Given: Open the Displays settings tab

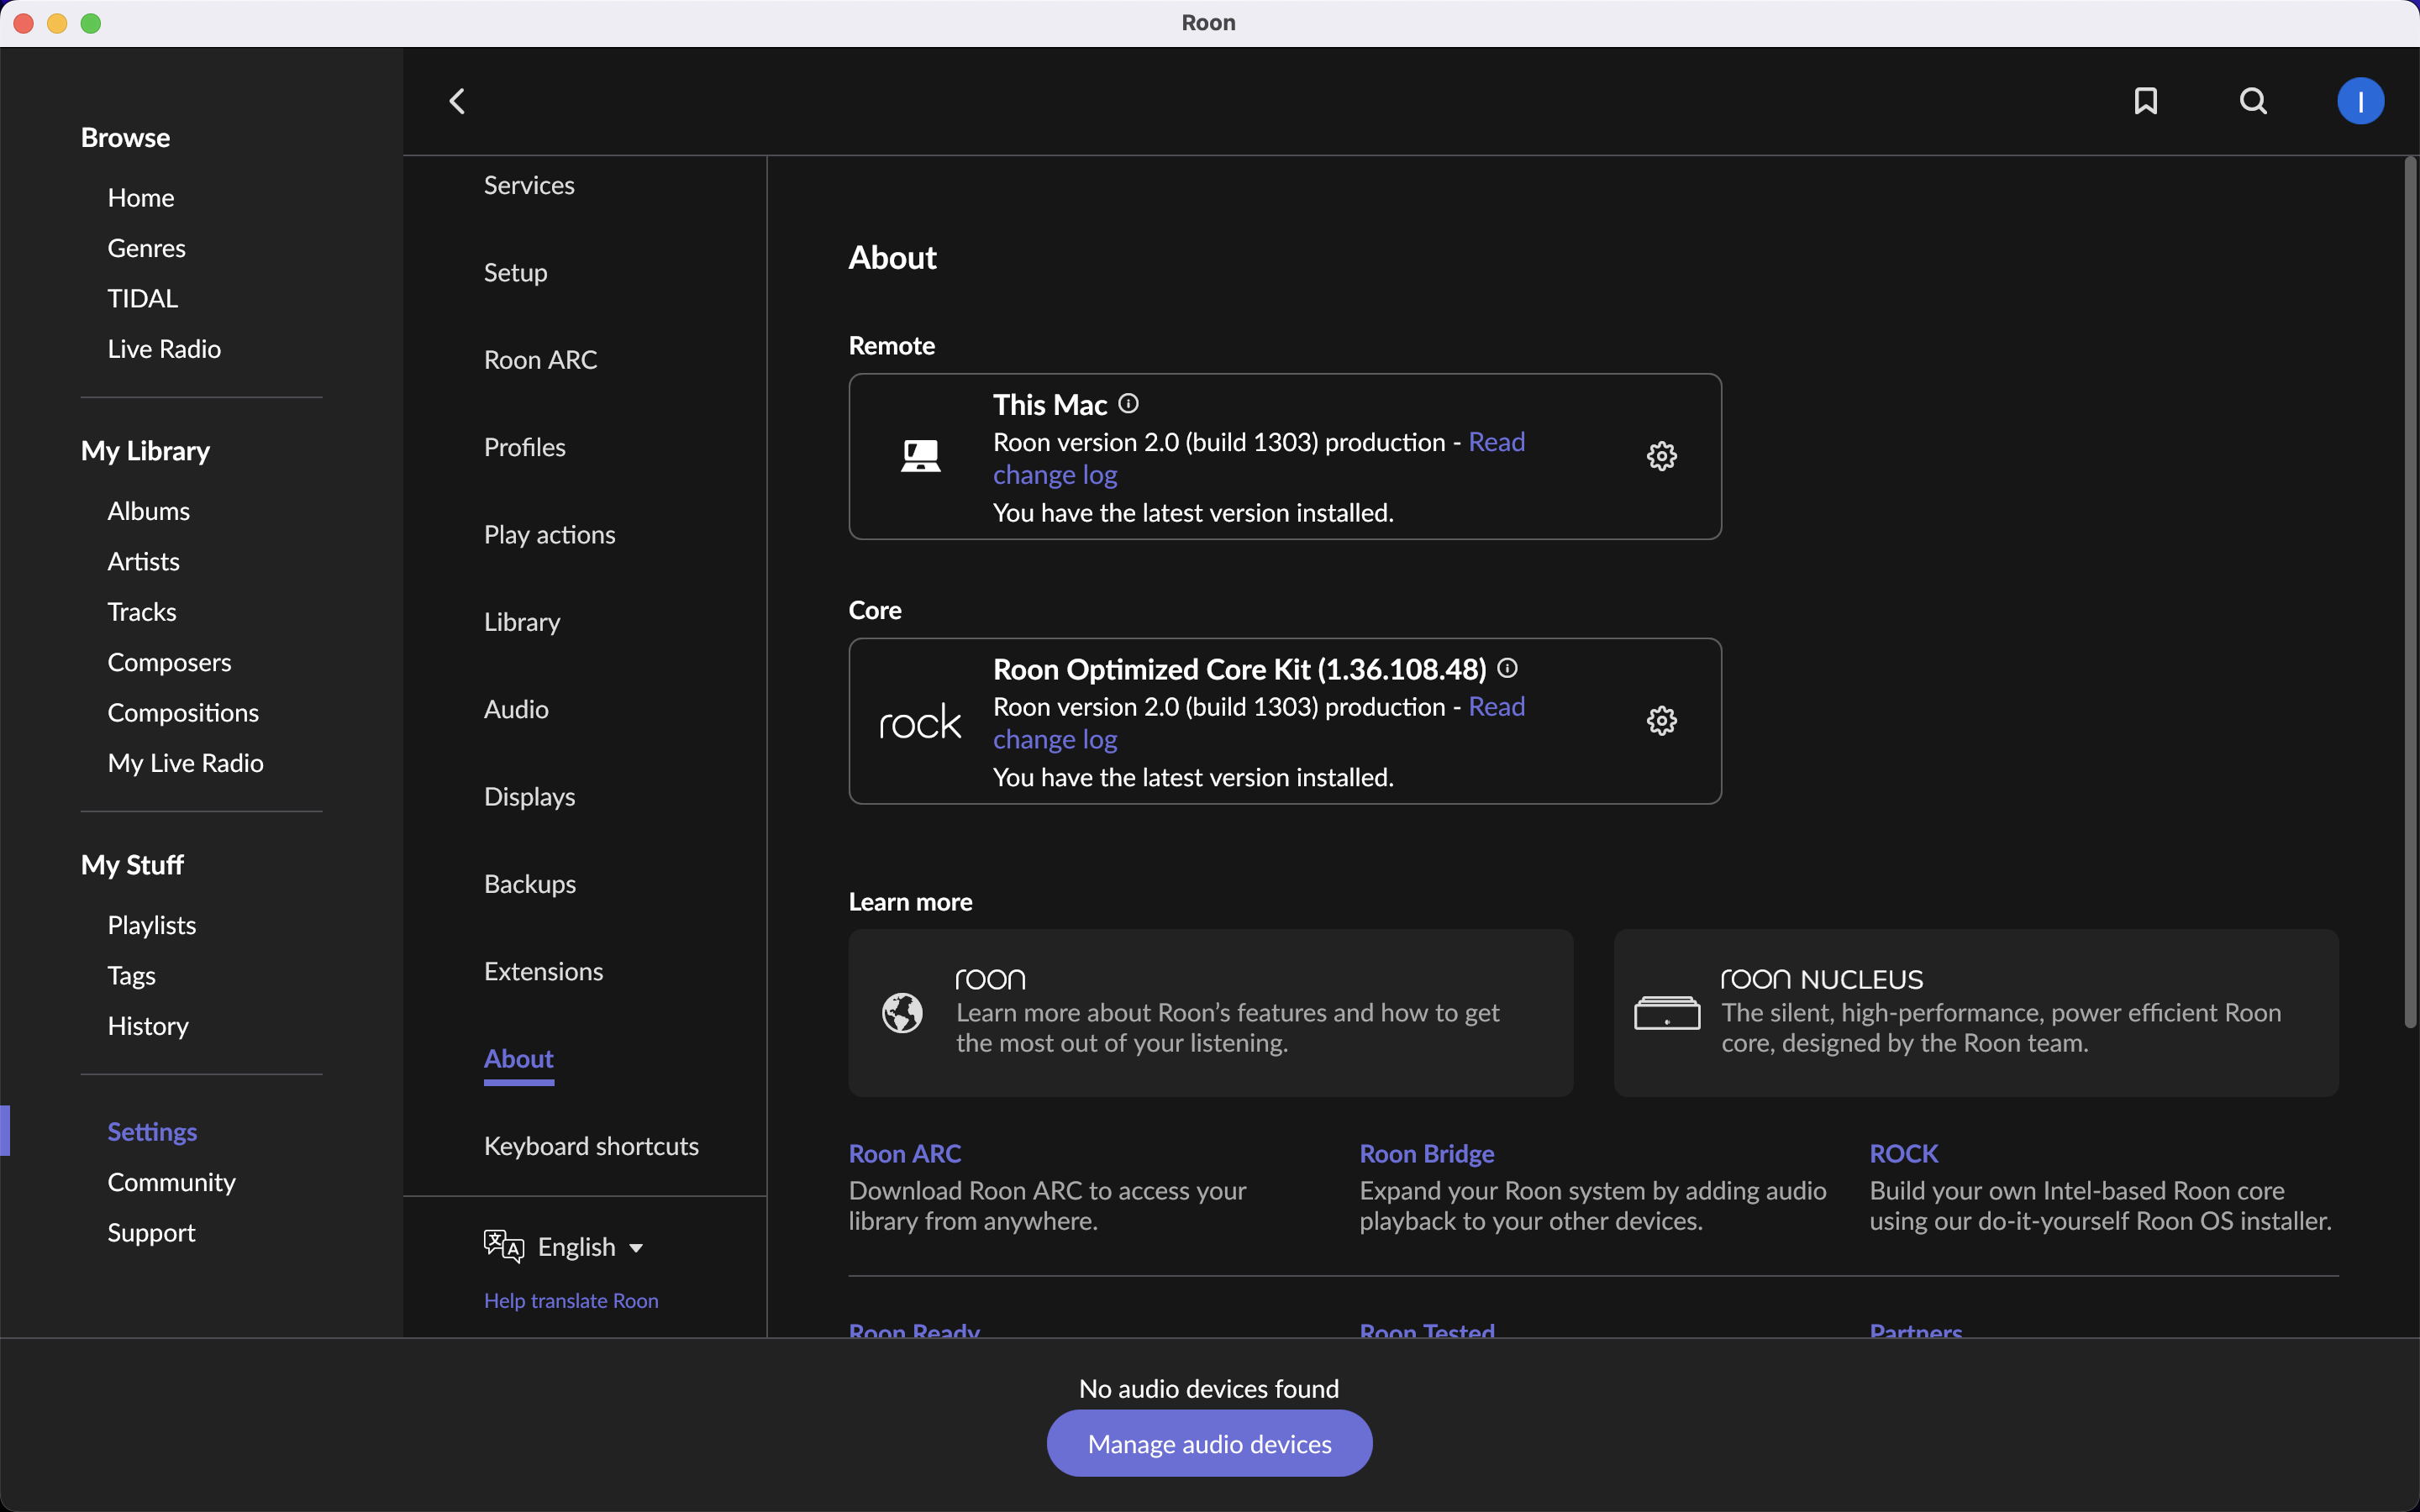Looking at the screenshot, I should point(529,797).
